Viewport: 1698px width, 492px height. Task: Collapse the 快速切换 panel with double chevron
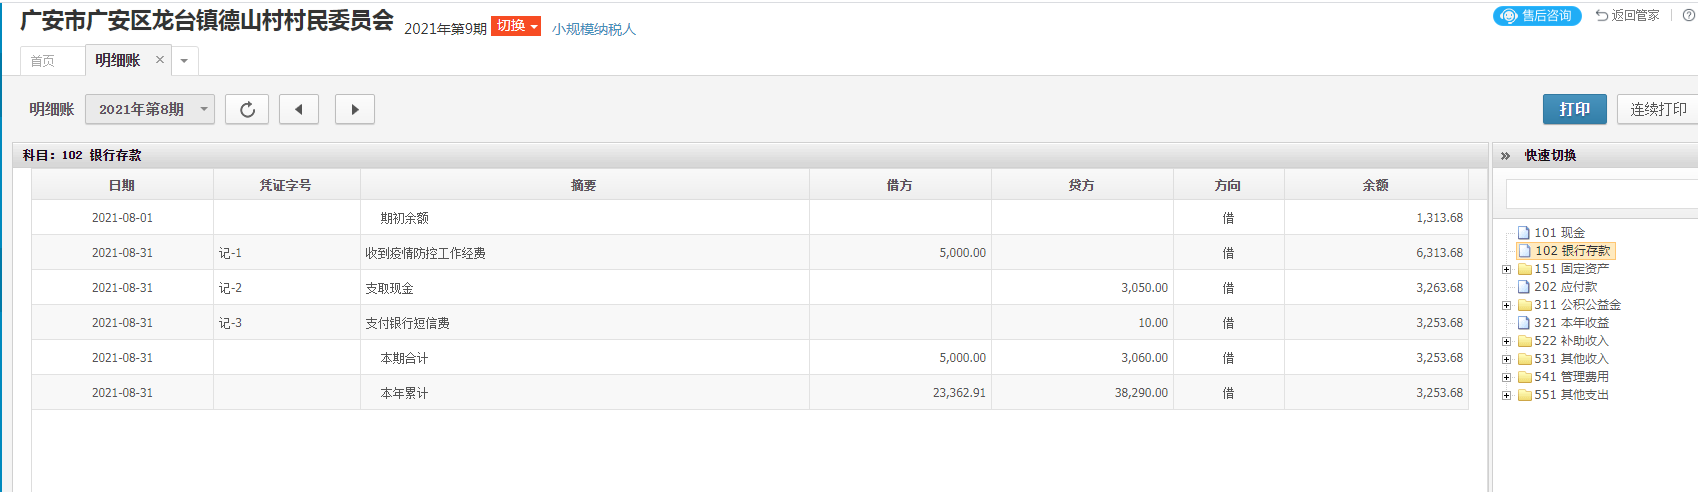point(1505,156)
